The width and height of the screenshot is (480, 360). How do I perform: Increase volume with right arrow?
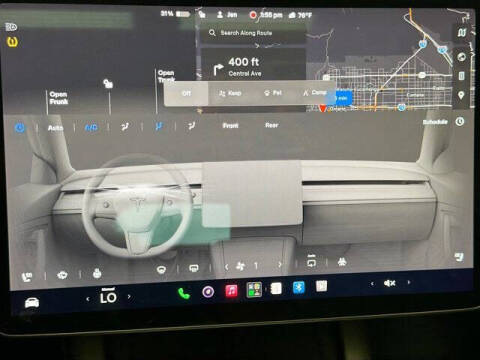(409, 282)
